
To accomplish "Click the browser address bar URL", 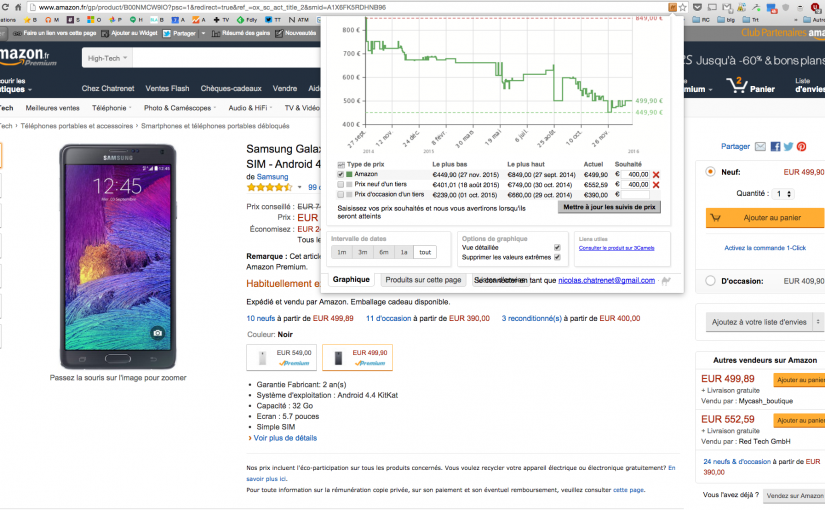I will click(212, 7).
